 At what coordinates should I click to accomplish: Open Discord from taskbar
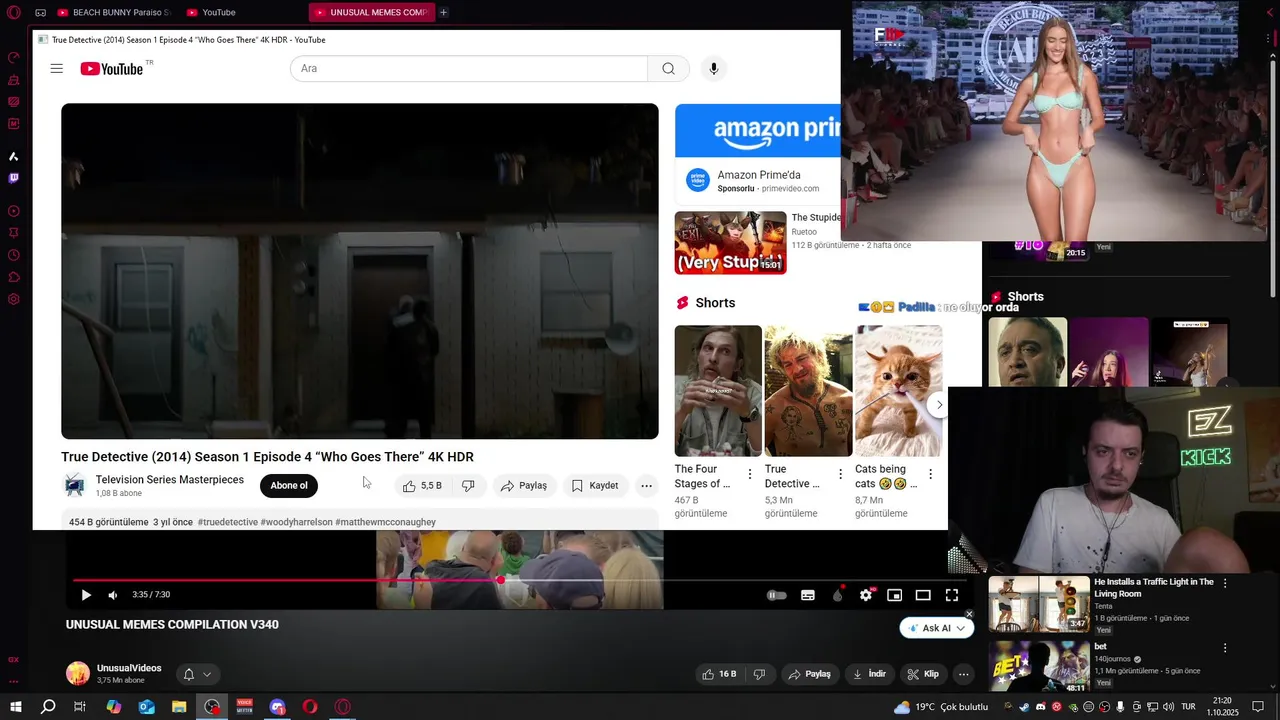point(277,707)
